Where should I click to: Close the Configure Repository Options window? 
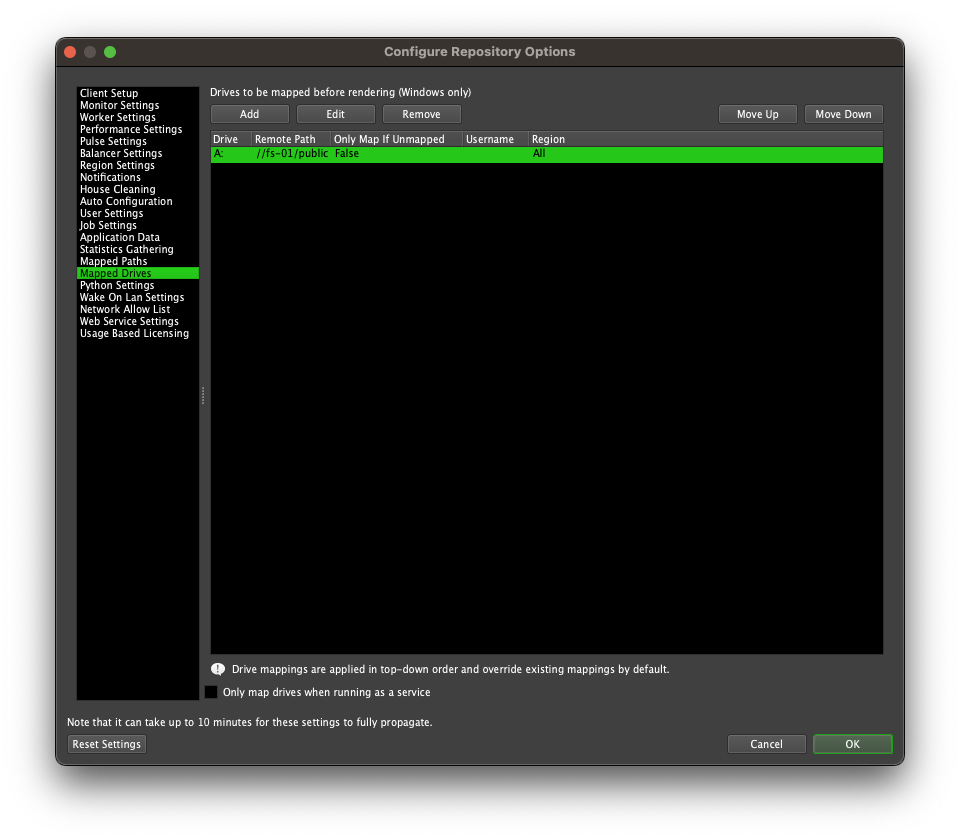(x=70, y=52)
